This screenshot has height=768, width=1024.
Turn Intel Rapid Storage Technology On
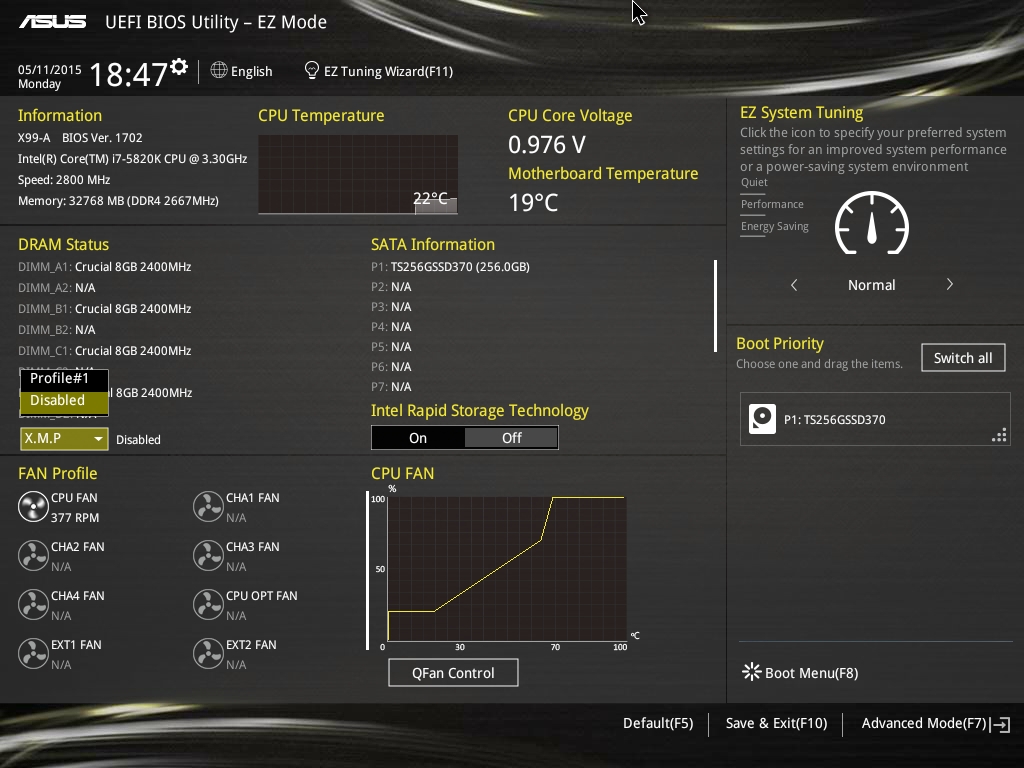click(418, 438)
